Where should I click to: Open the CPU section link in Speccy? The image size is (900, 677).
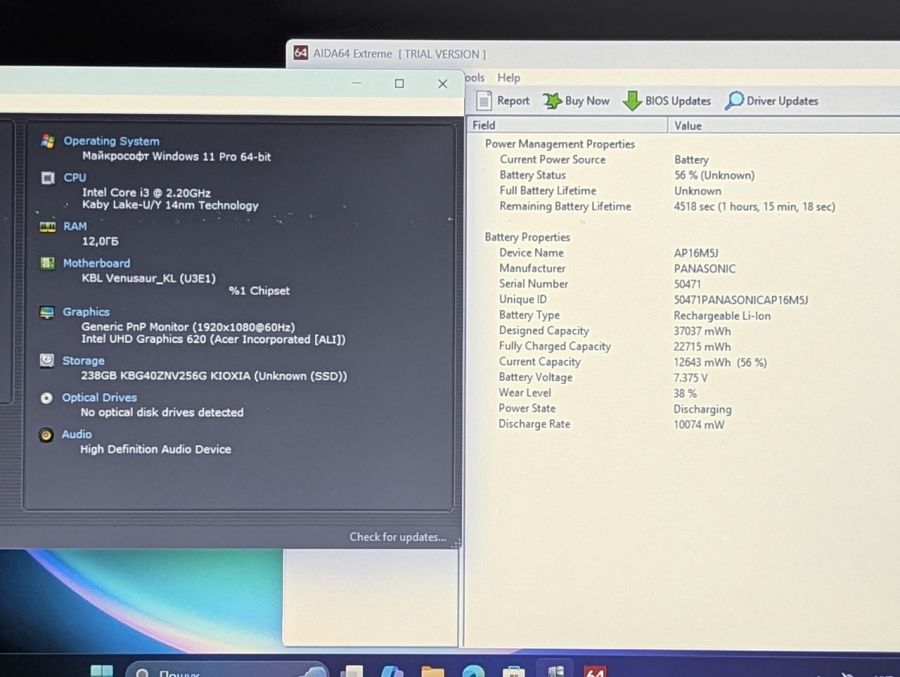tap(75, 177)
